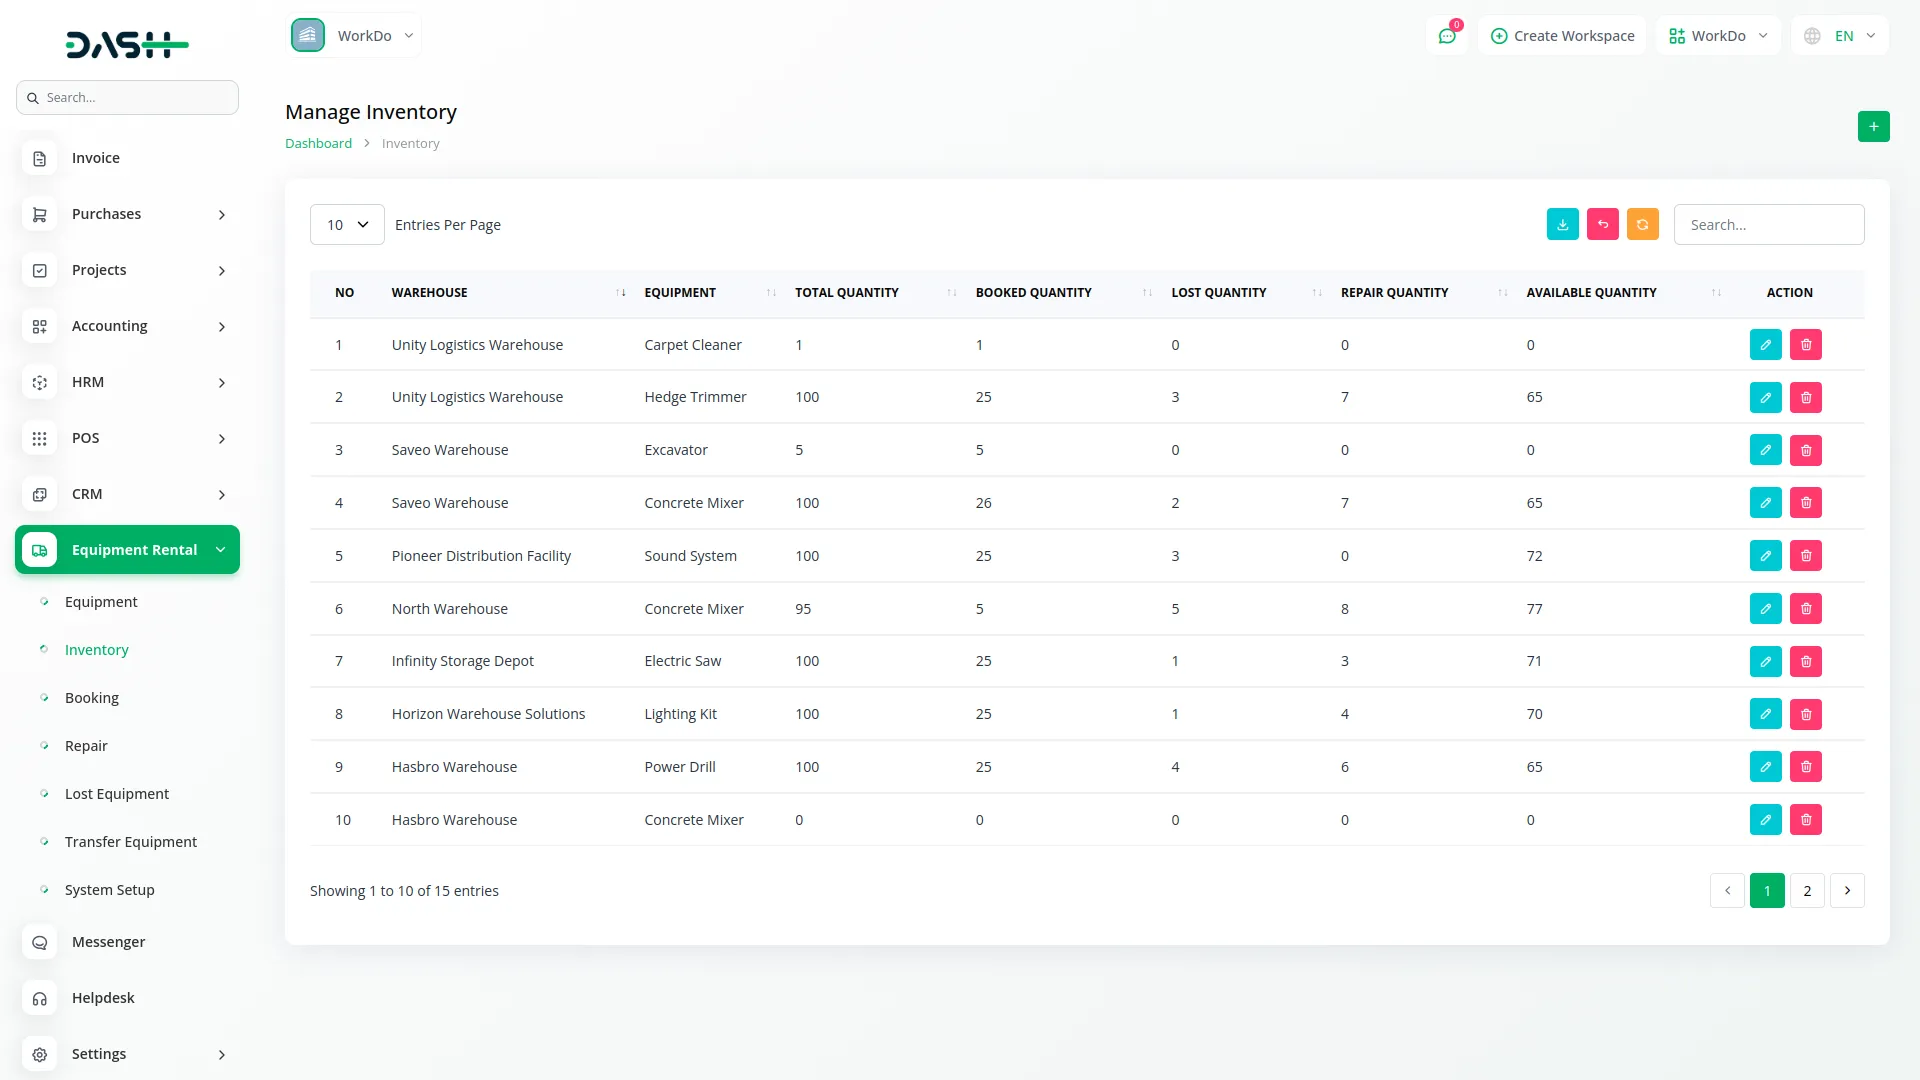Click the green plus add button
The height and width of the screenshot is (1080, 1920).
point(1873,127)
